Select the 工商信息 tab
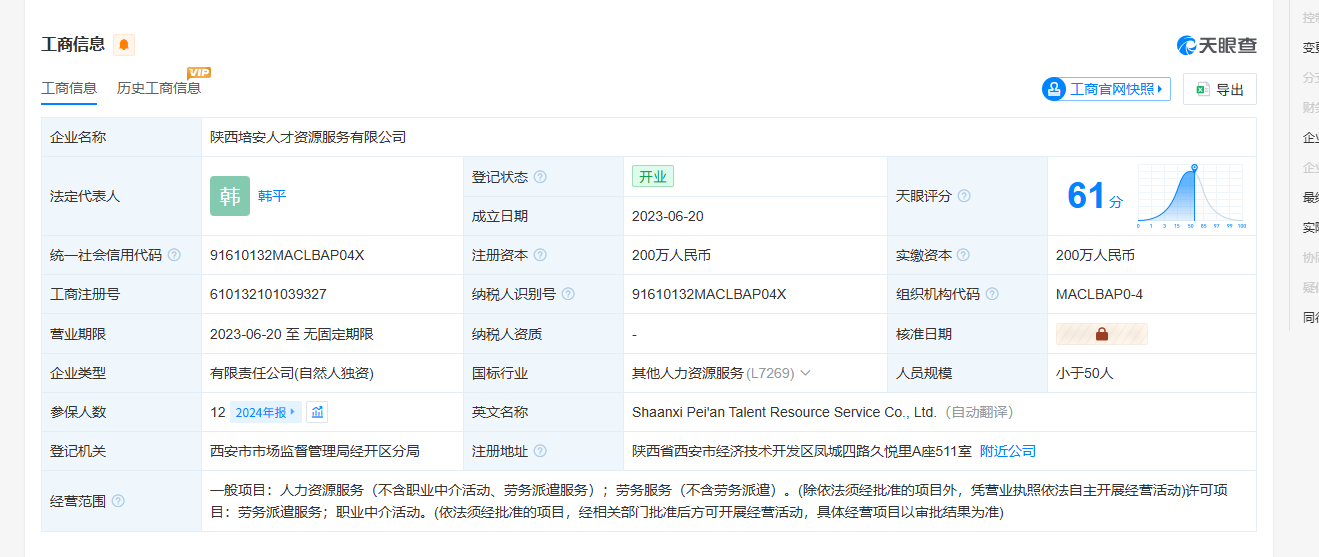The image size is (1319, 557). [x=69, y=88]
